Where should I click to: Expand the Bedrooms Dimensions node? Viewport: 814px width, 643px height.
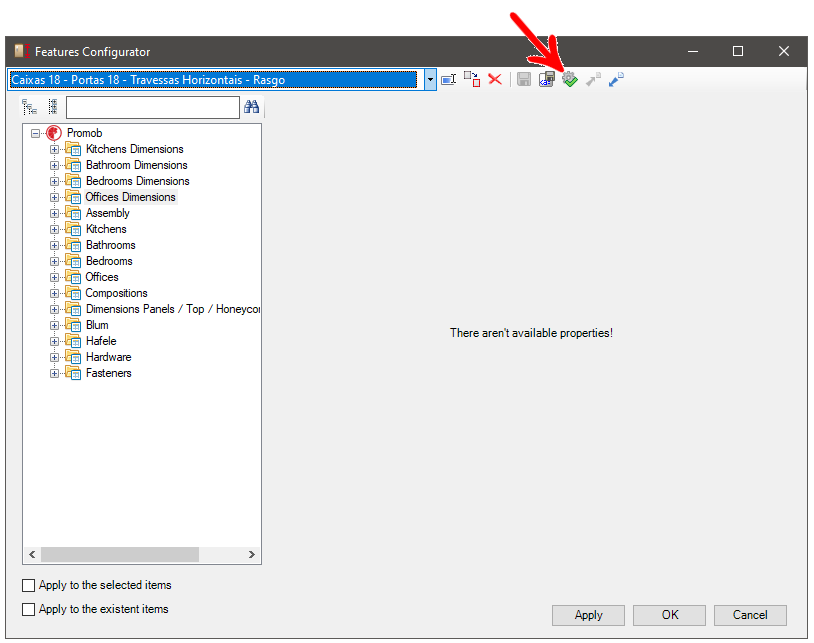[x=54, y=182]
